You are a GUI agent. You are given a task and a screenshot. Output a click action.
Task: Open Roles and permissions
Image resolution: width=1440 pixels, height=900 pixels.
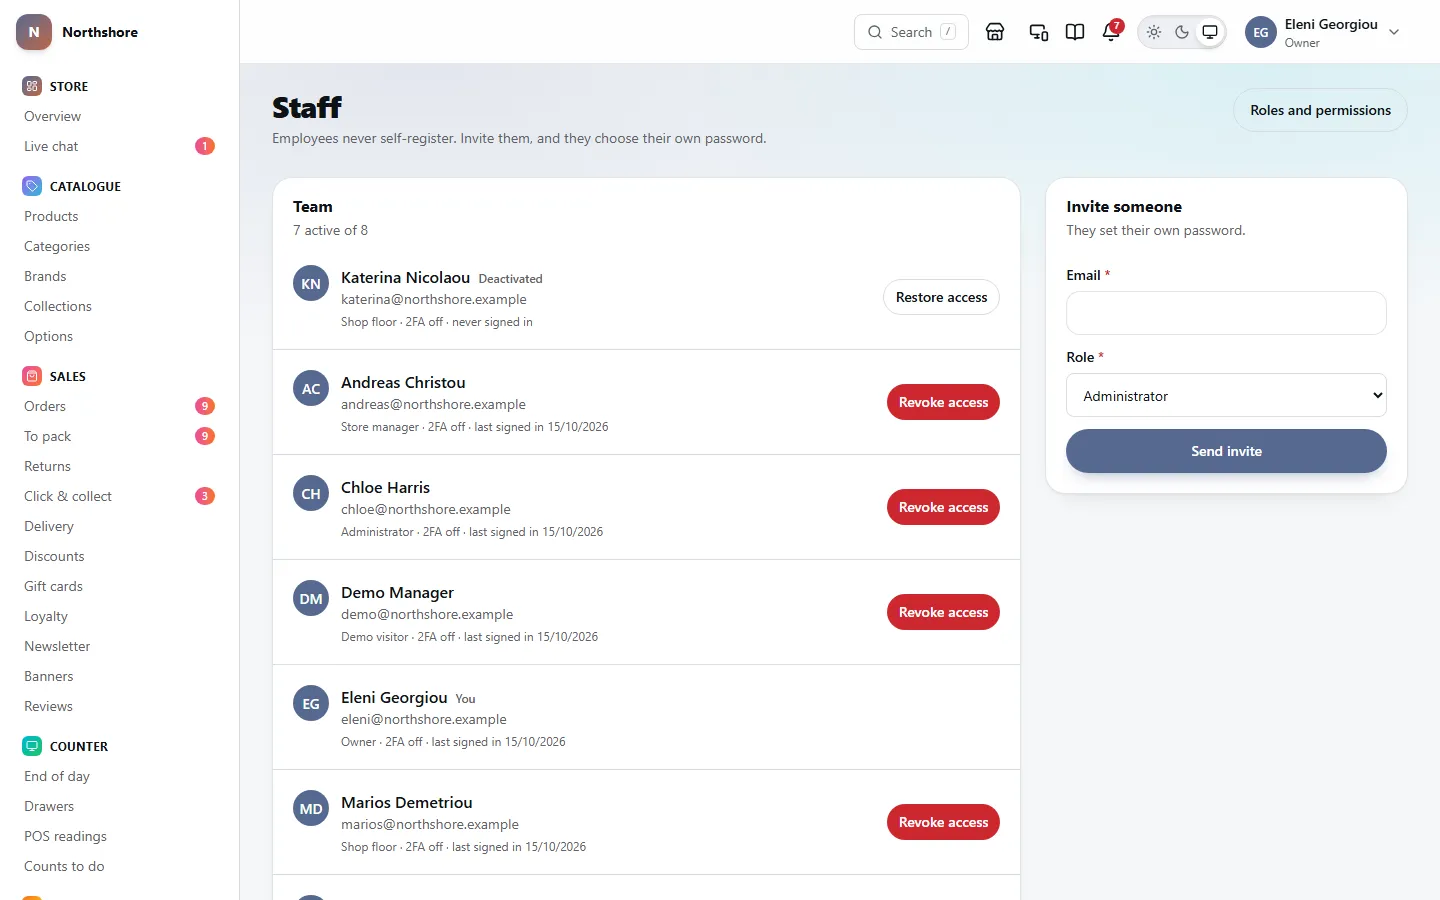click(x=1320, y=110)
